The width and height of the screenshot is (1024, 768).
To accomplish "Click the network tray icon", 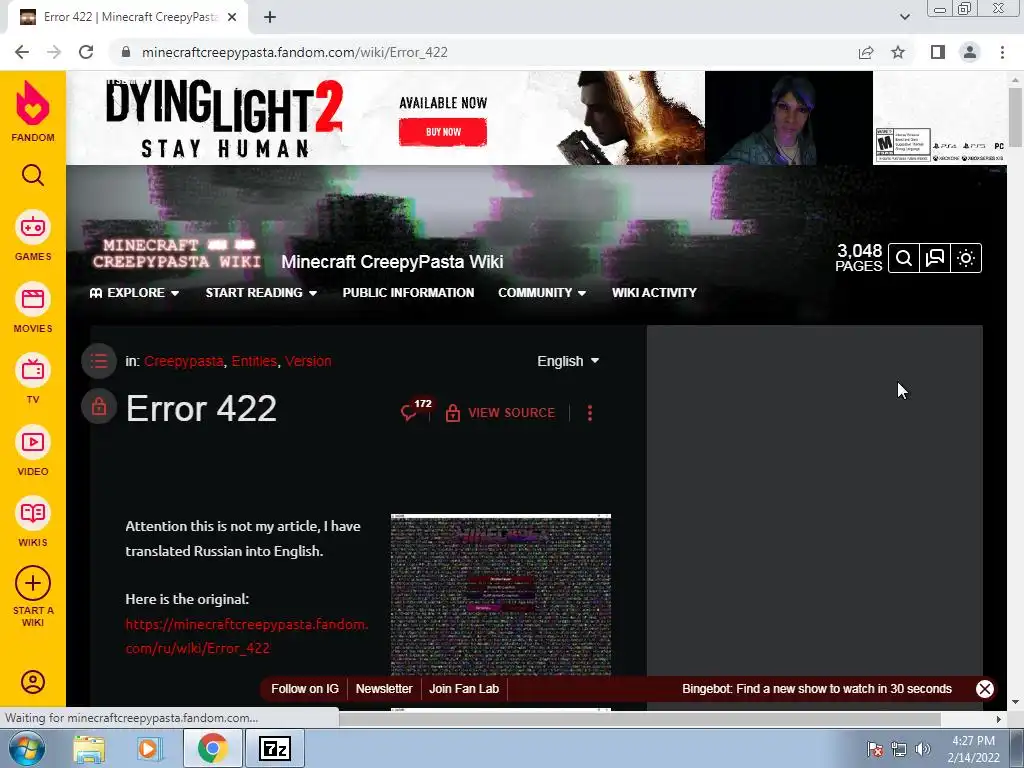I will 899,750.
